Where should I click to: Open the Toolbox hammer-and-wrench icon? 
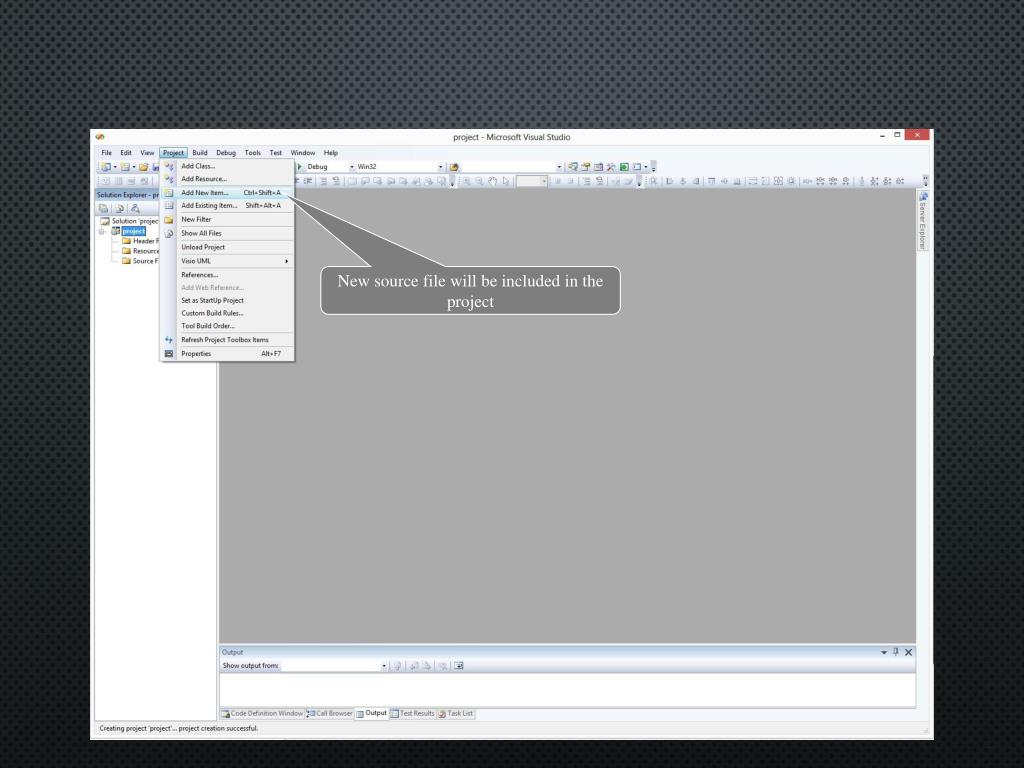611,167
